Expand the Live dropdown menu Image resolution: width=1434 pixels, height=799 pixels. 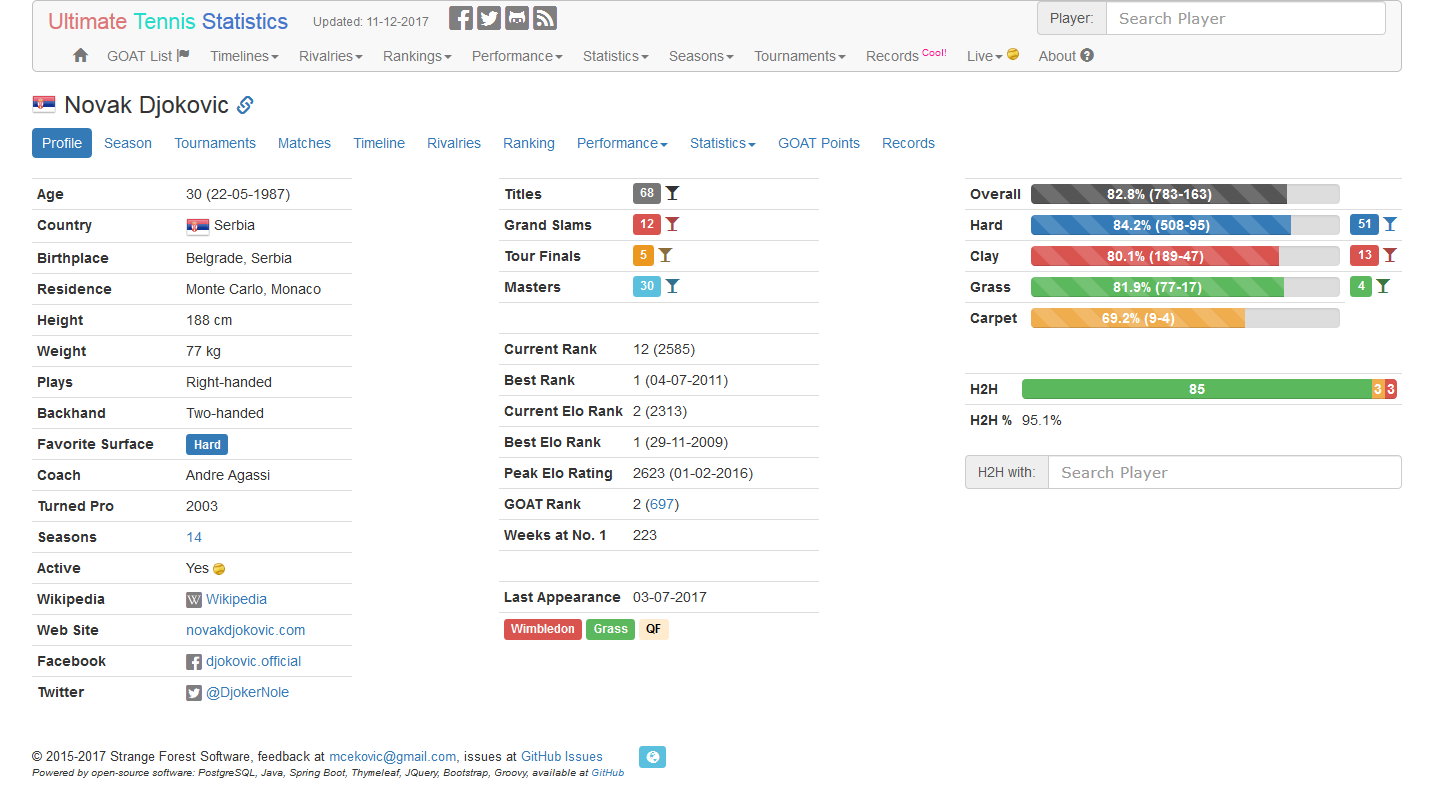click(x=992, y=56)
